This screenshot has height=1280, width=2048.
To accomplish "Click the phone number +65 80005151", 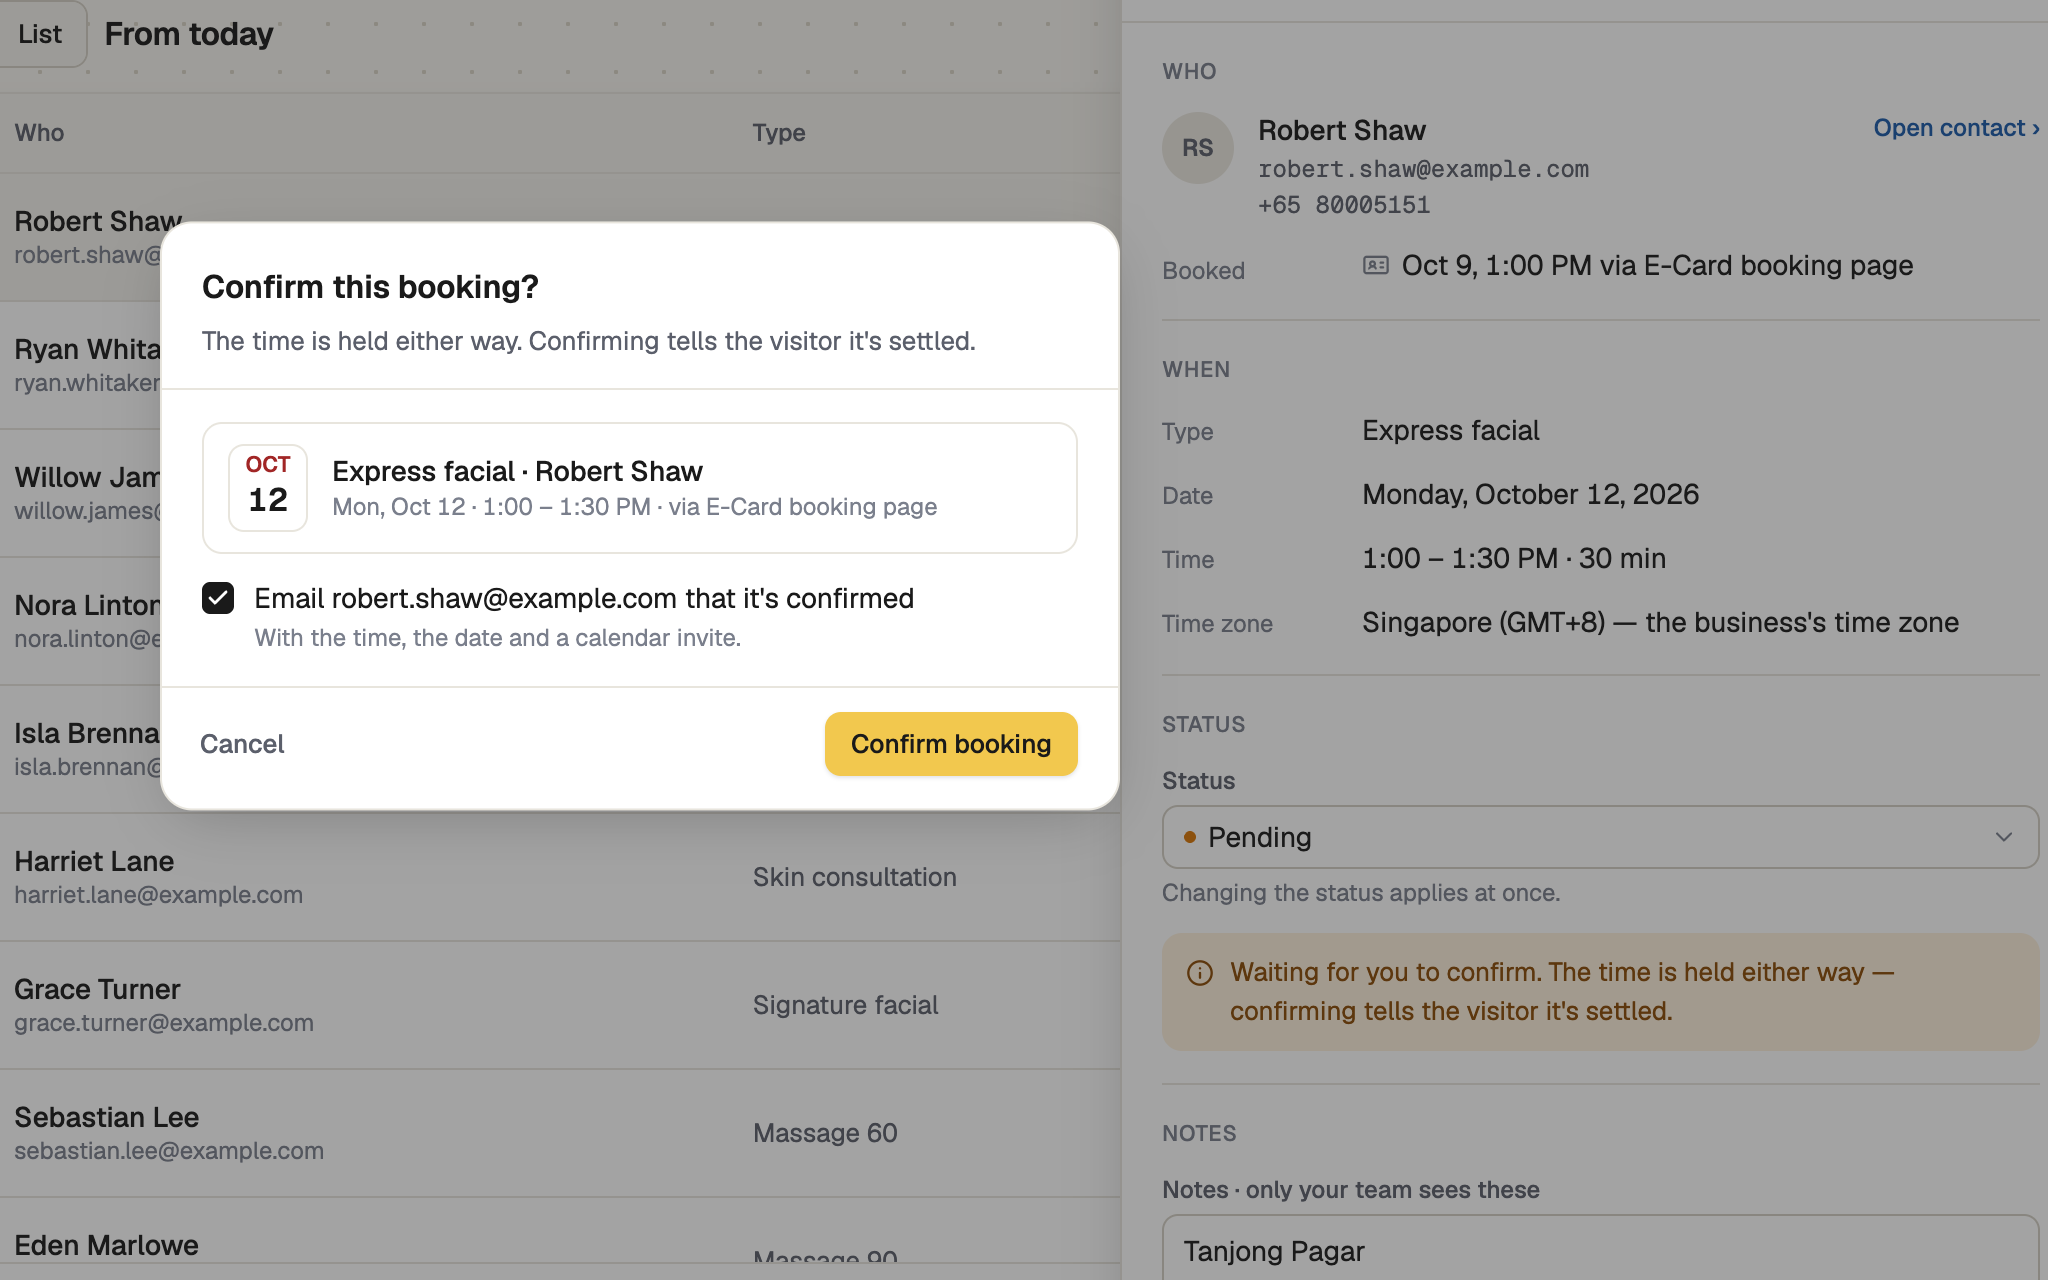I will [1344, 205].
